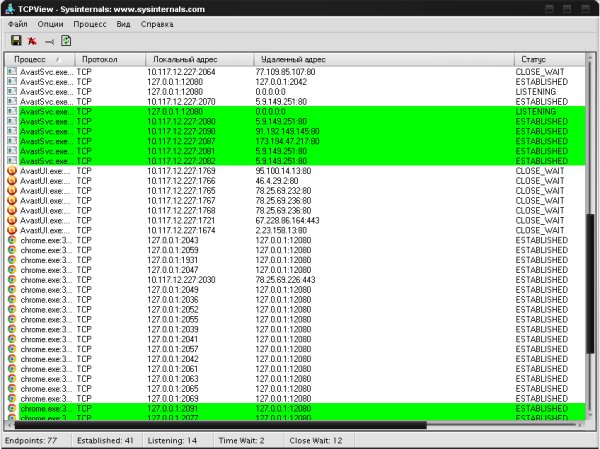
Task: Click chrome icon in row with 127.0.0.1:2041
Action: point(12,339)
